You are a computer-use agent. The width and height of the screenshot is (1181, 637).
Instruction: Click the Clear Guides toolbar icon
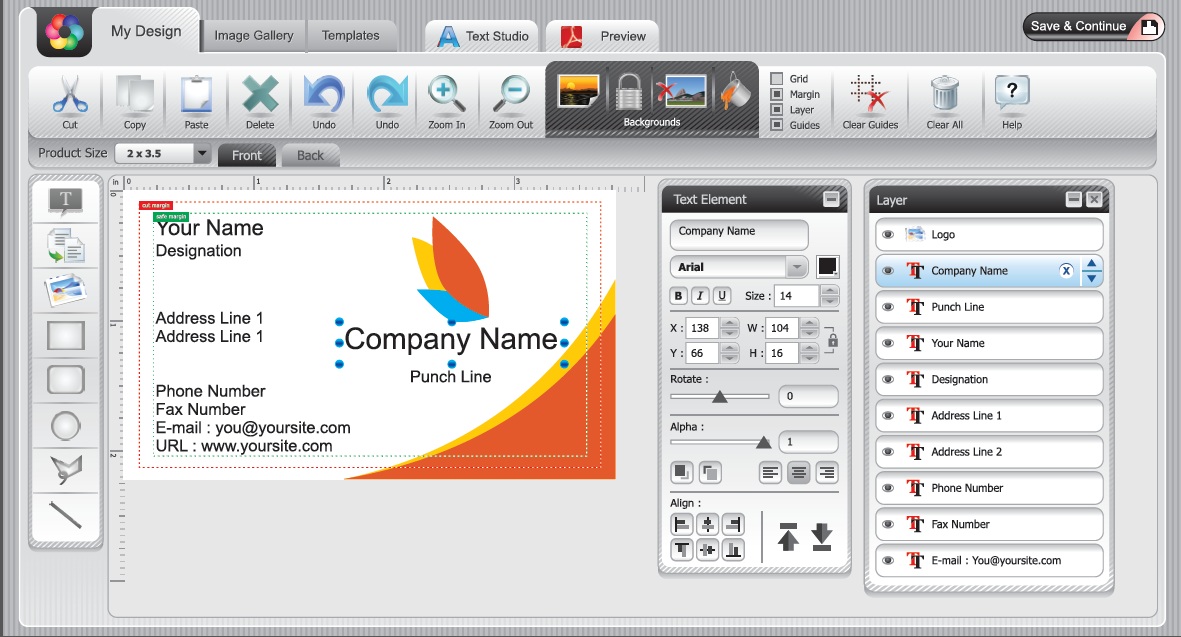pyautogui.click(x=869, y=98)
